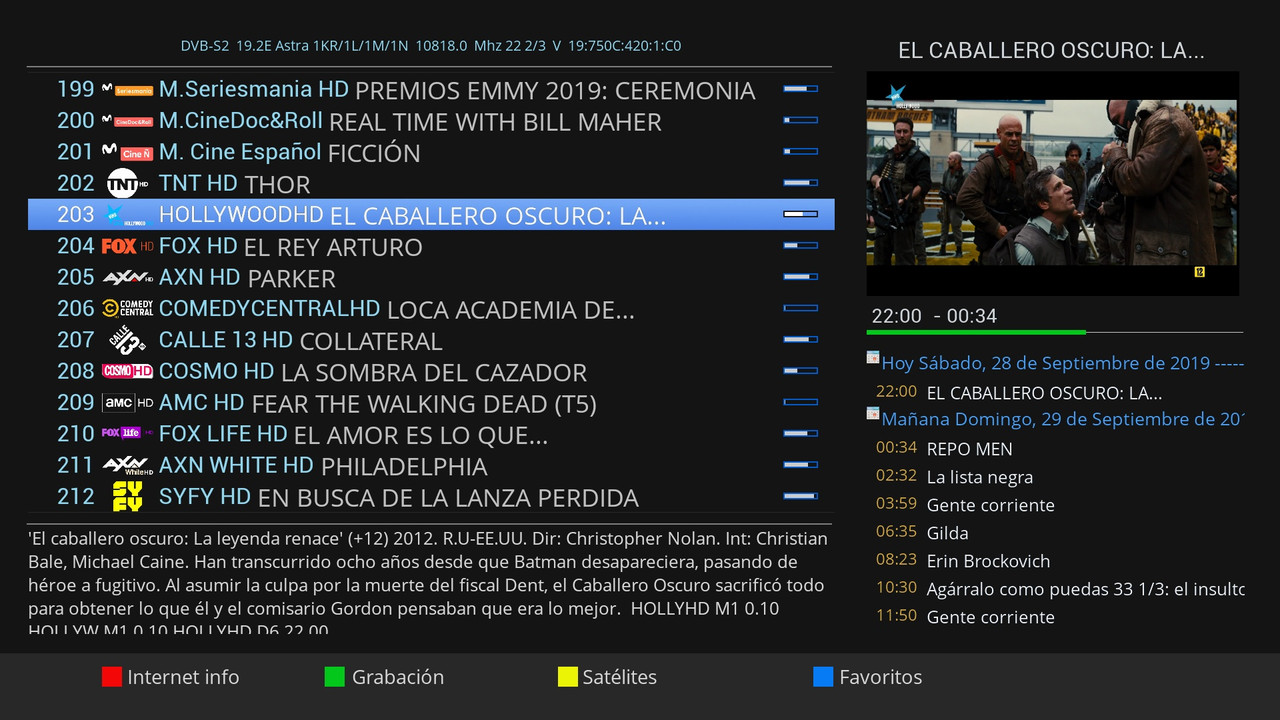The width and height of the screenshot is (1280, 720).
Task: Click the event title PARKER
Action: click(291, 279)
